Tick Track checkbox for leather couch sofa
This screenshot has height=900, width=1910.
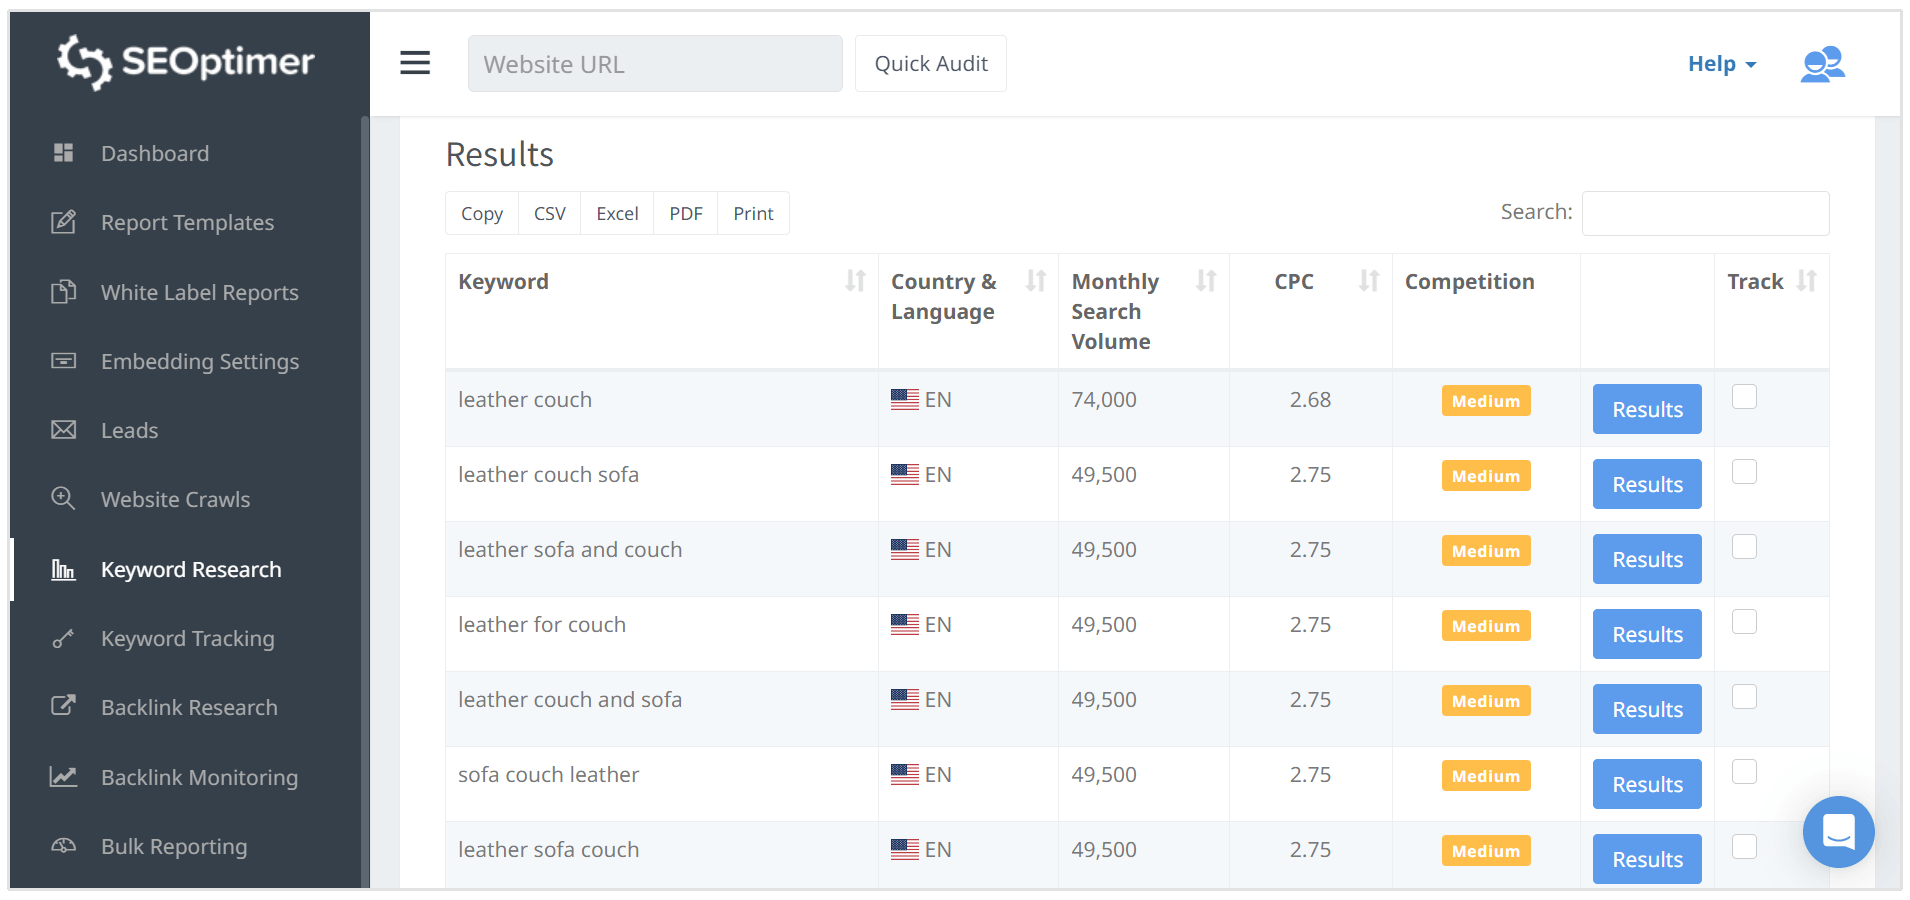[1744, 472]
